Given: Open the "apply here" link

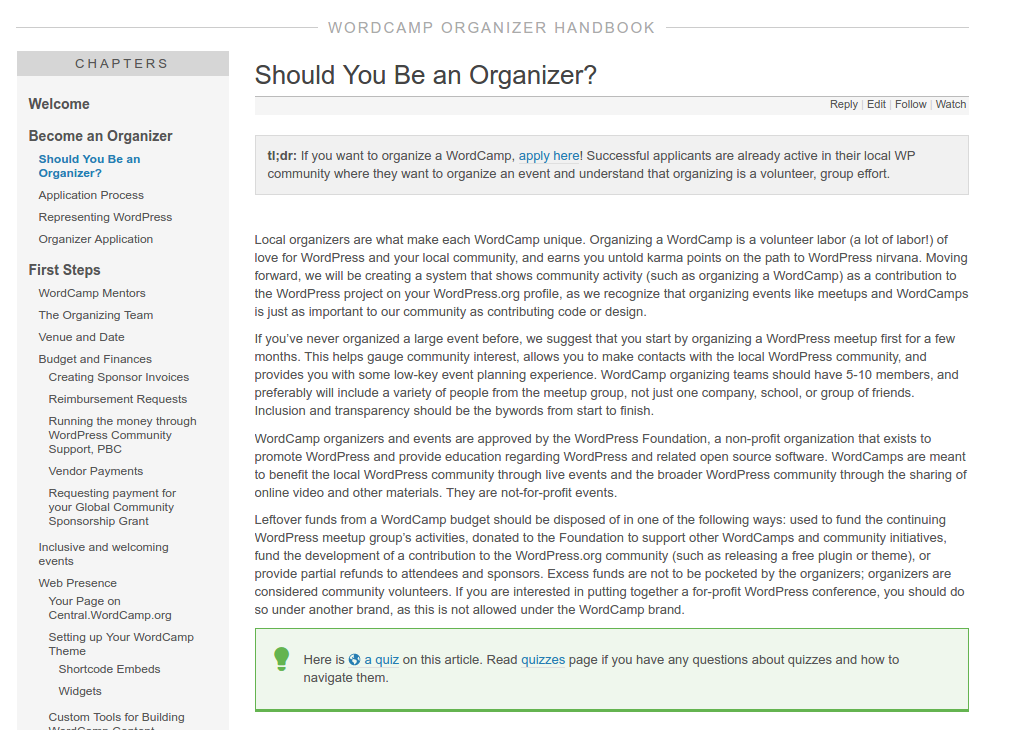Looking at the screenshot, I should [x=549, y=156].
